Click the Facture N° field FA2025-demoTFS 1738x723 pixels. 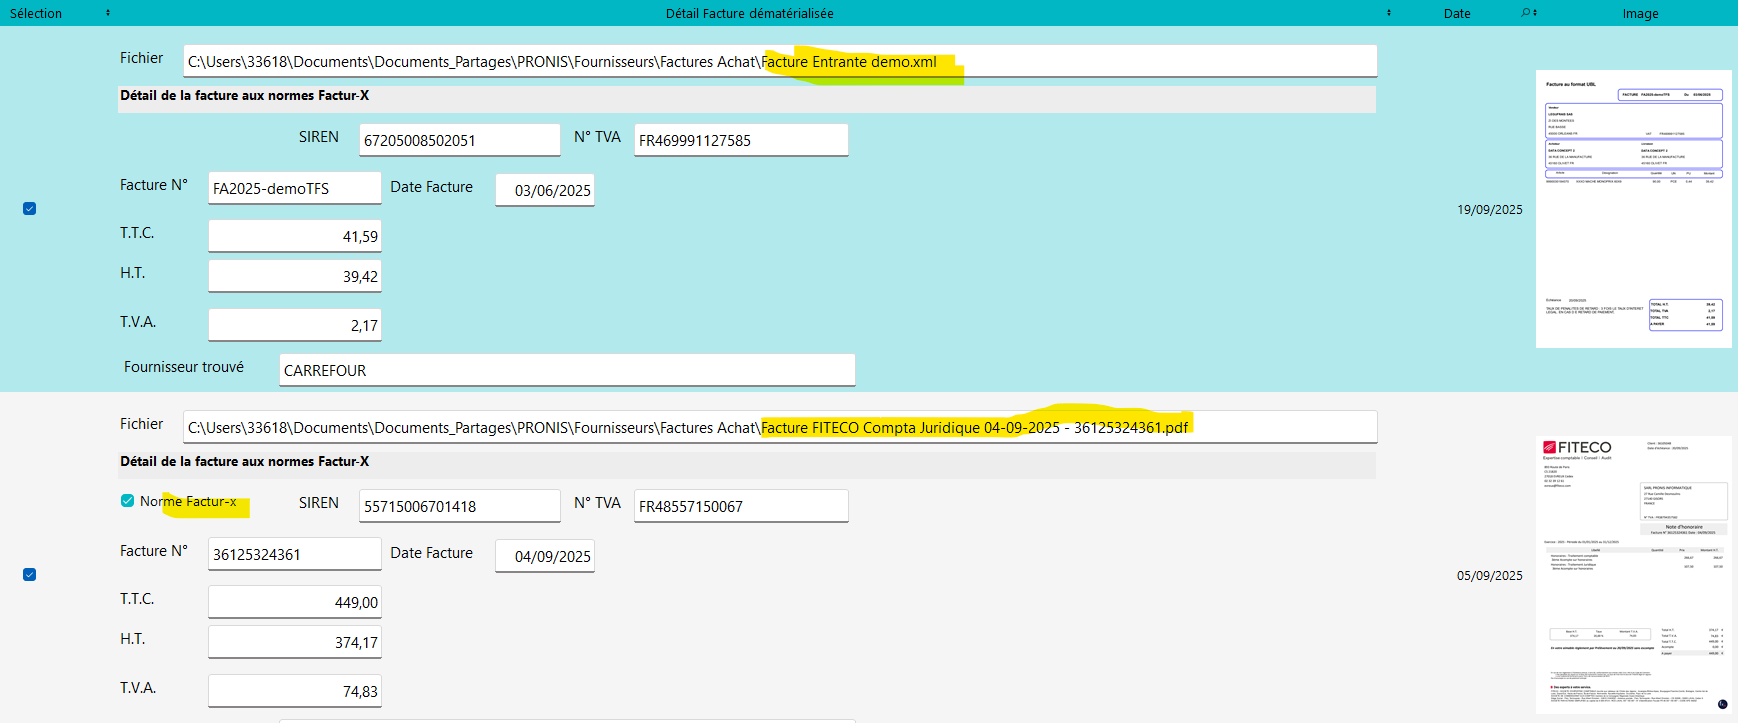click(x=294, y=188)
